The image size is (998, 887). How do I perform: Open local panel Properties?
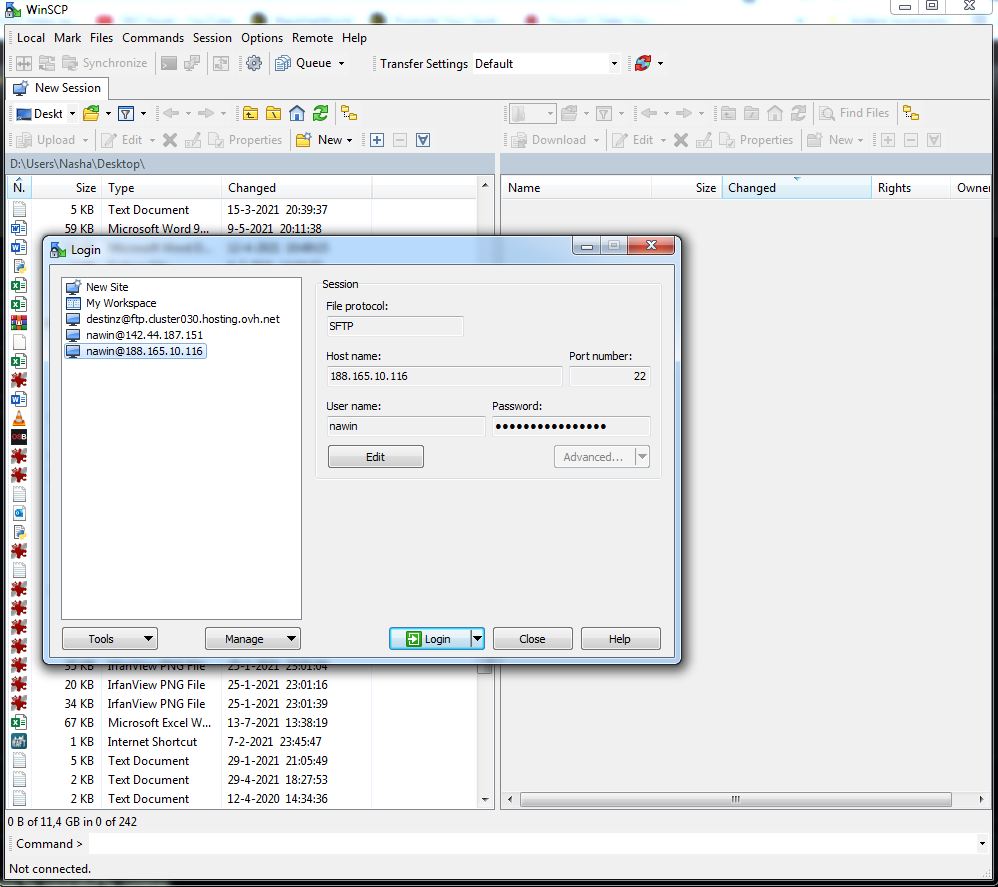pos(245,140)
